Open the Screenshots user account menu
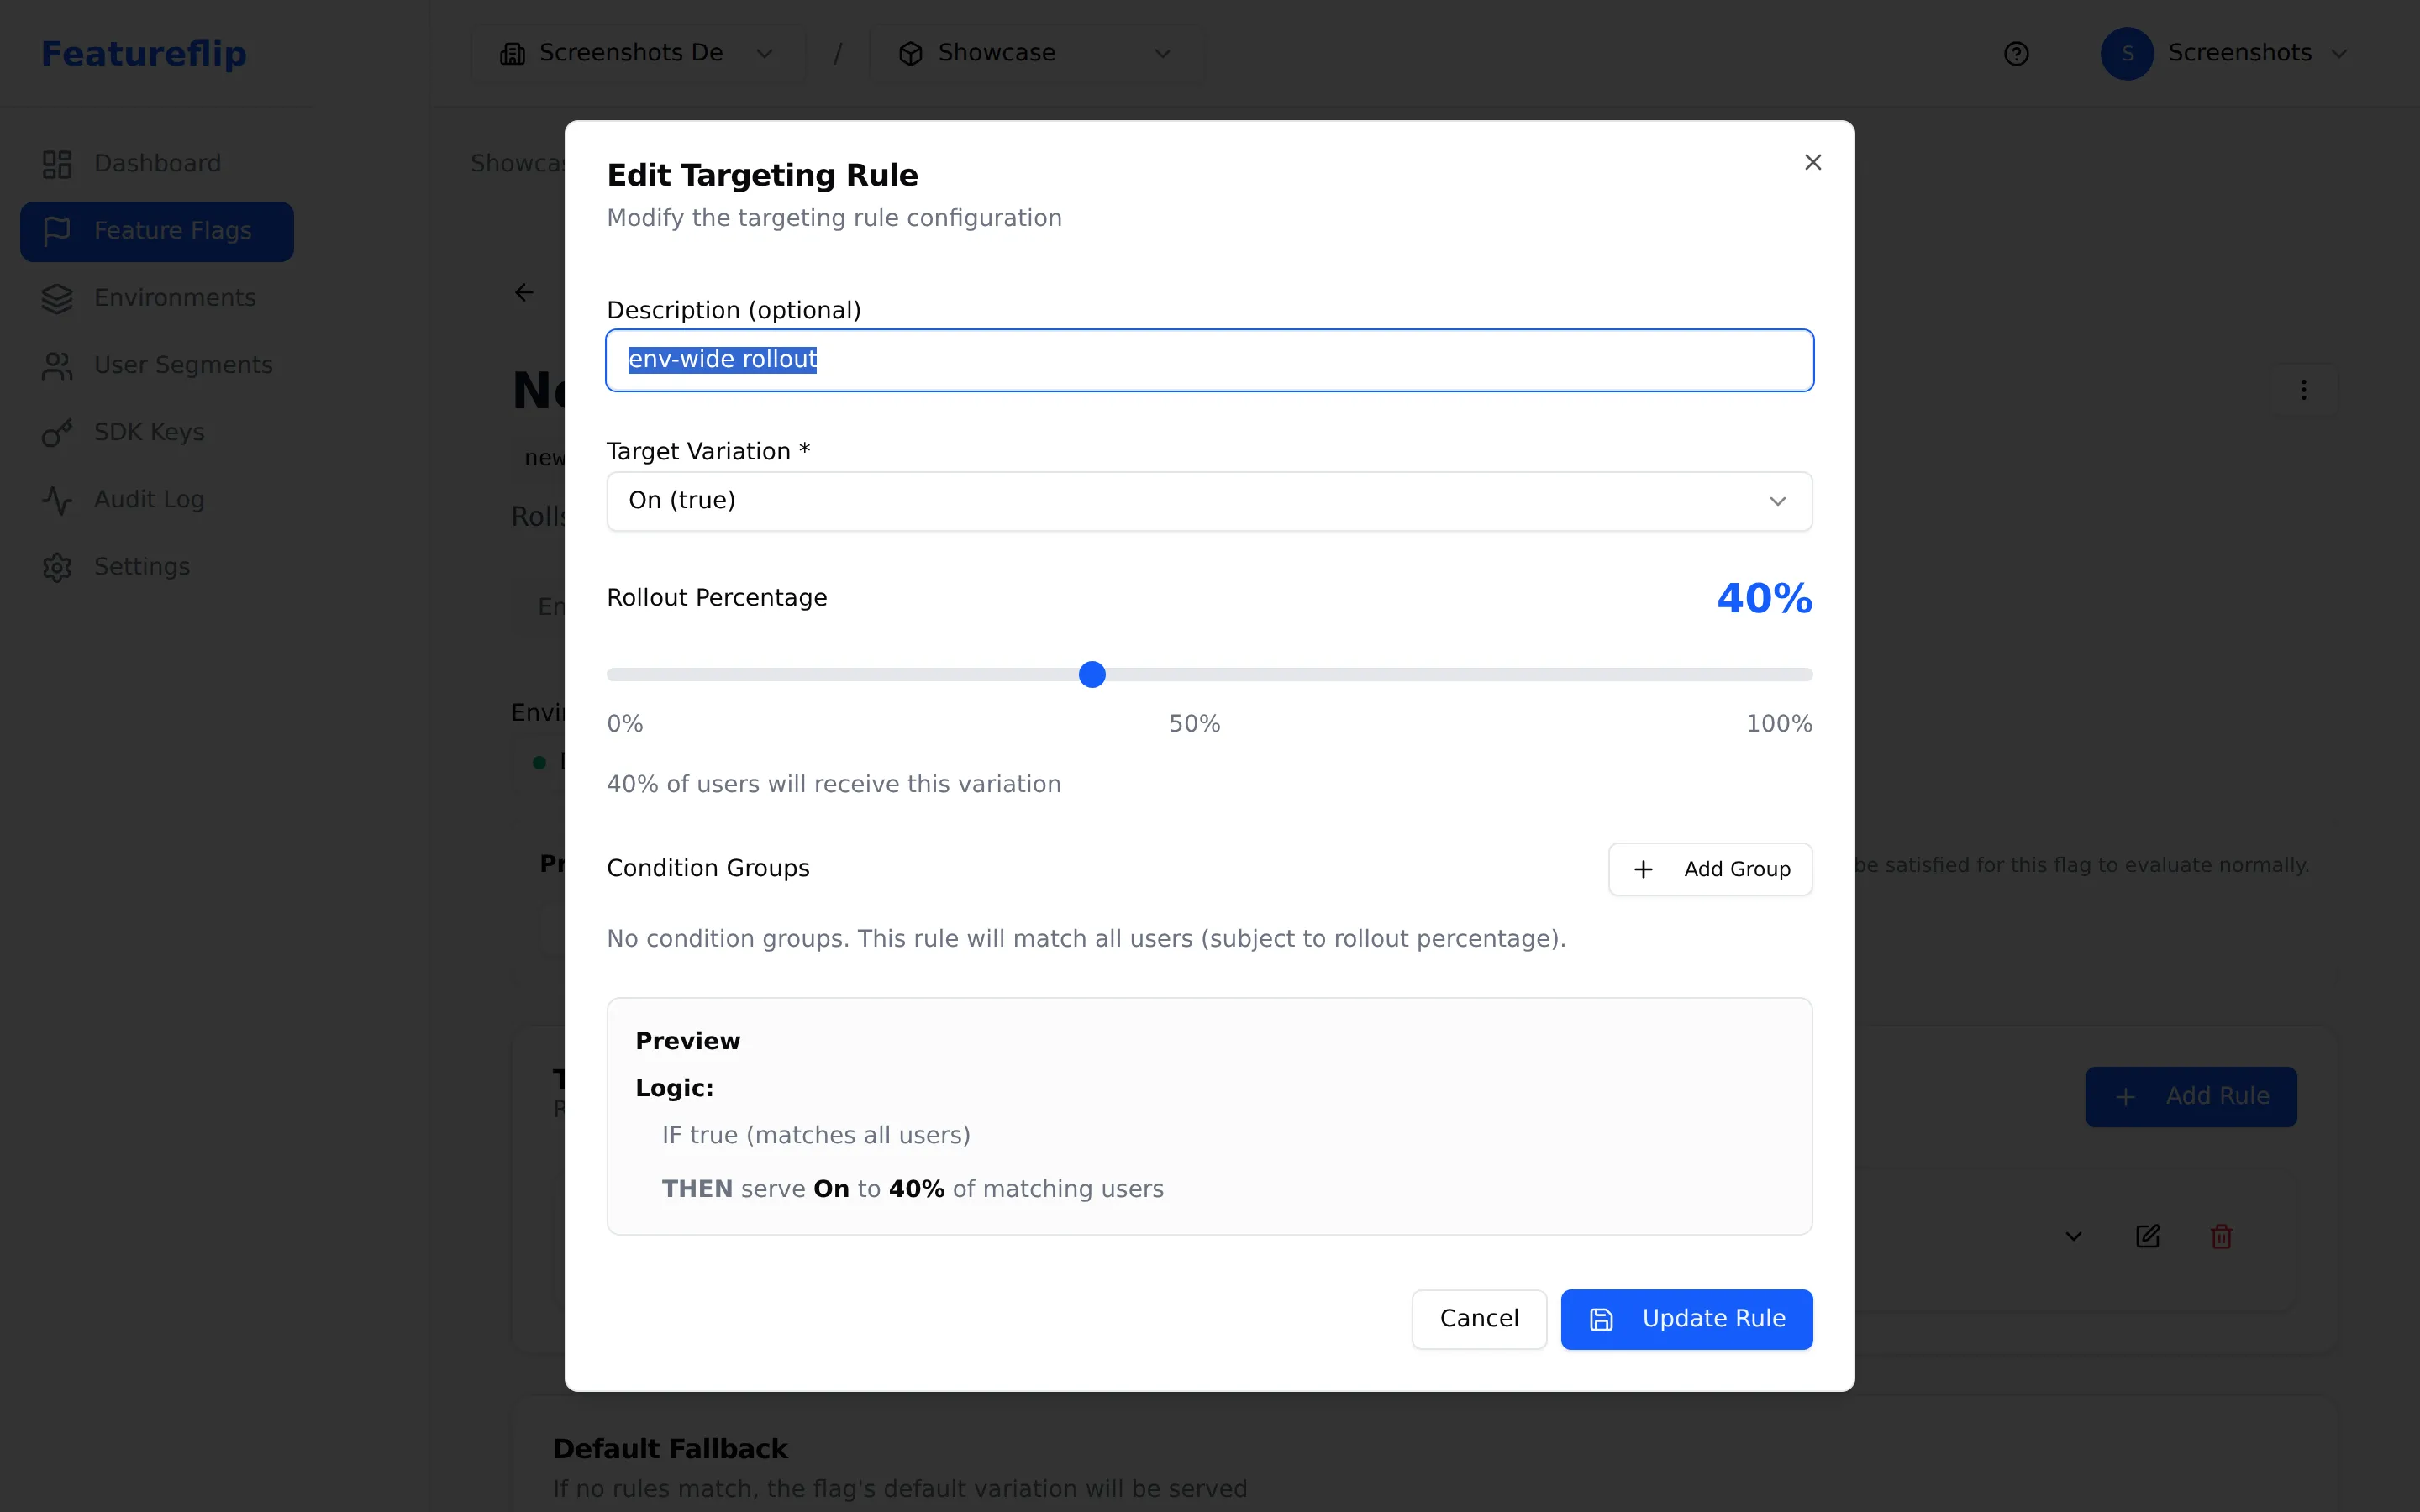2420x1512 pixels. click(2223, 53)
